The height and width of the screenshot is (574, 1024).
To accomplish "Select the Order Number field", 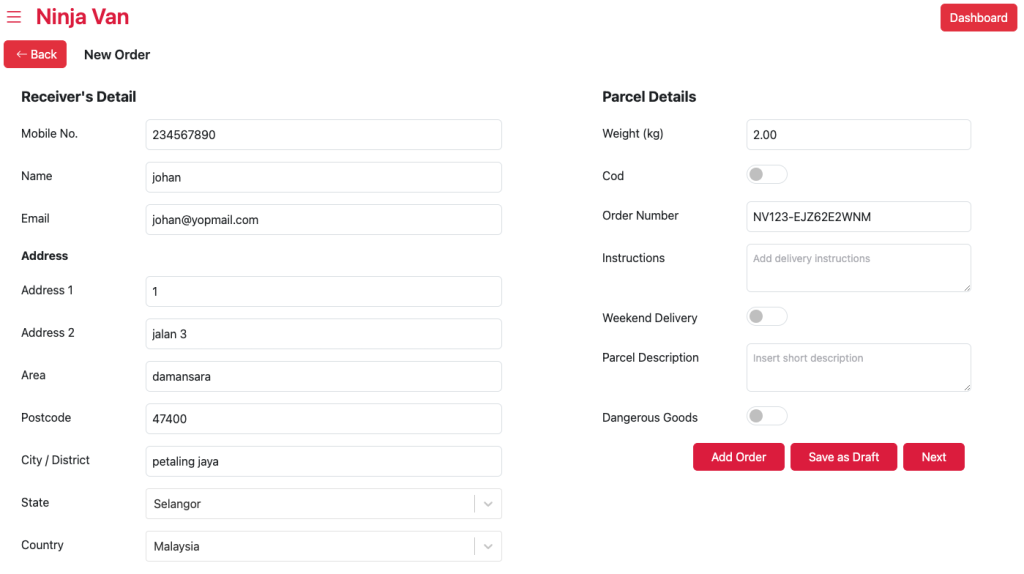I will tap(858, 216).
